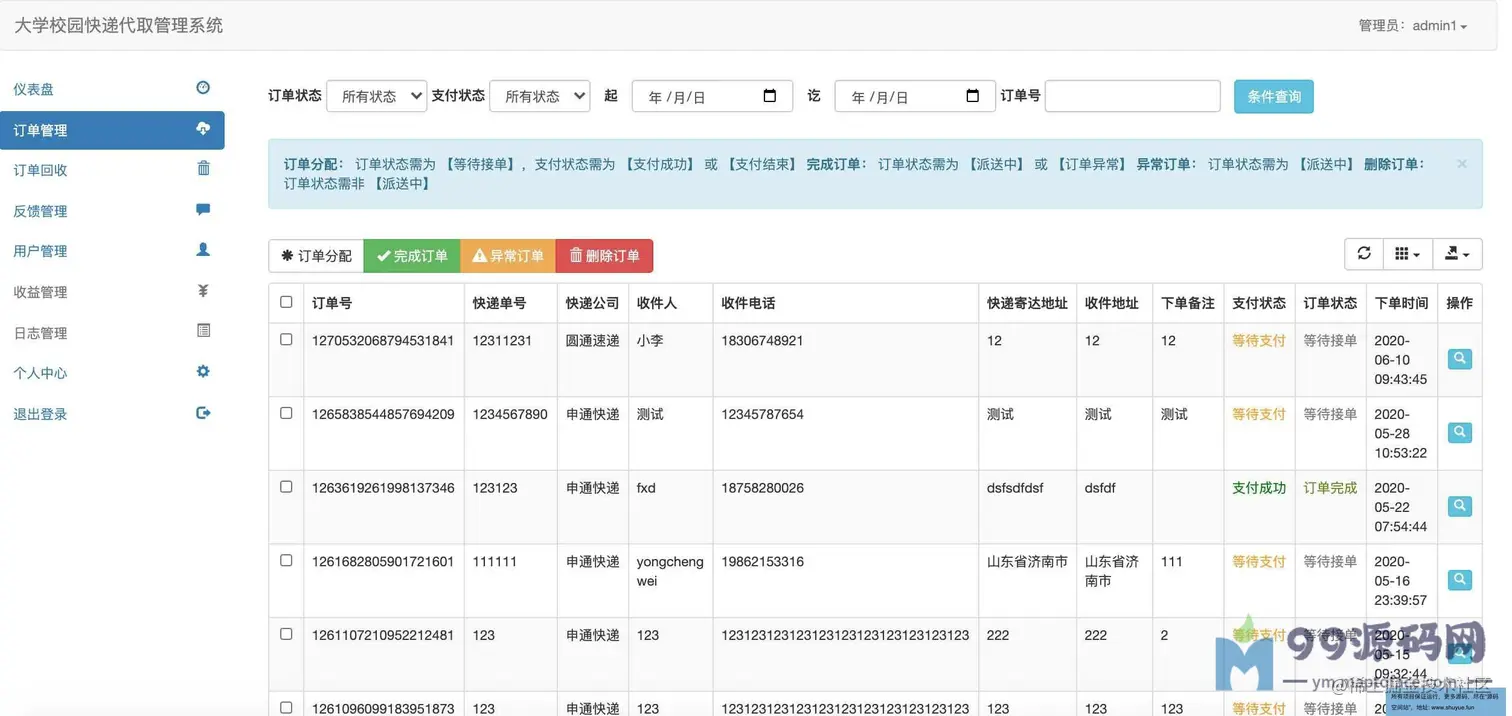Click the user icon beside 用户管理

[x=203, y=250]
